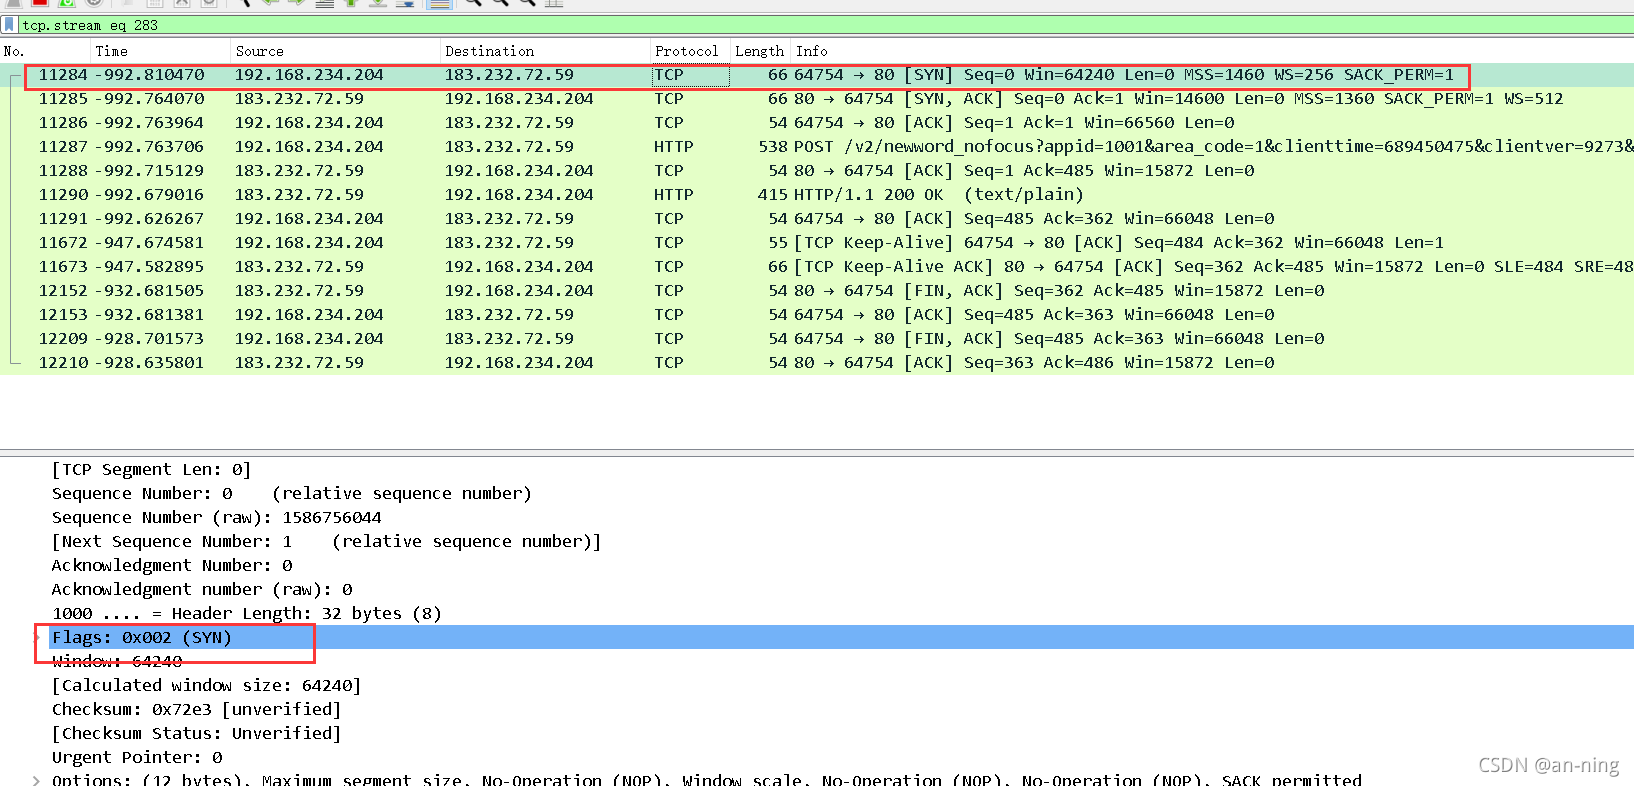Image resolution: width=1634 pixels, height=786 pixels.
Task: Click source IP 192.168.234.204 in packet 11287
Action: [309, 147]
